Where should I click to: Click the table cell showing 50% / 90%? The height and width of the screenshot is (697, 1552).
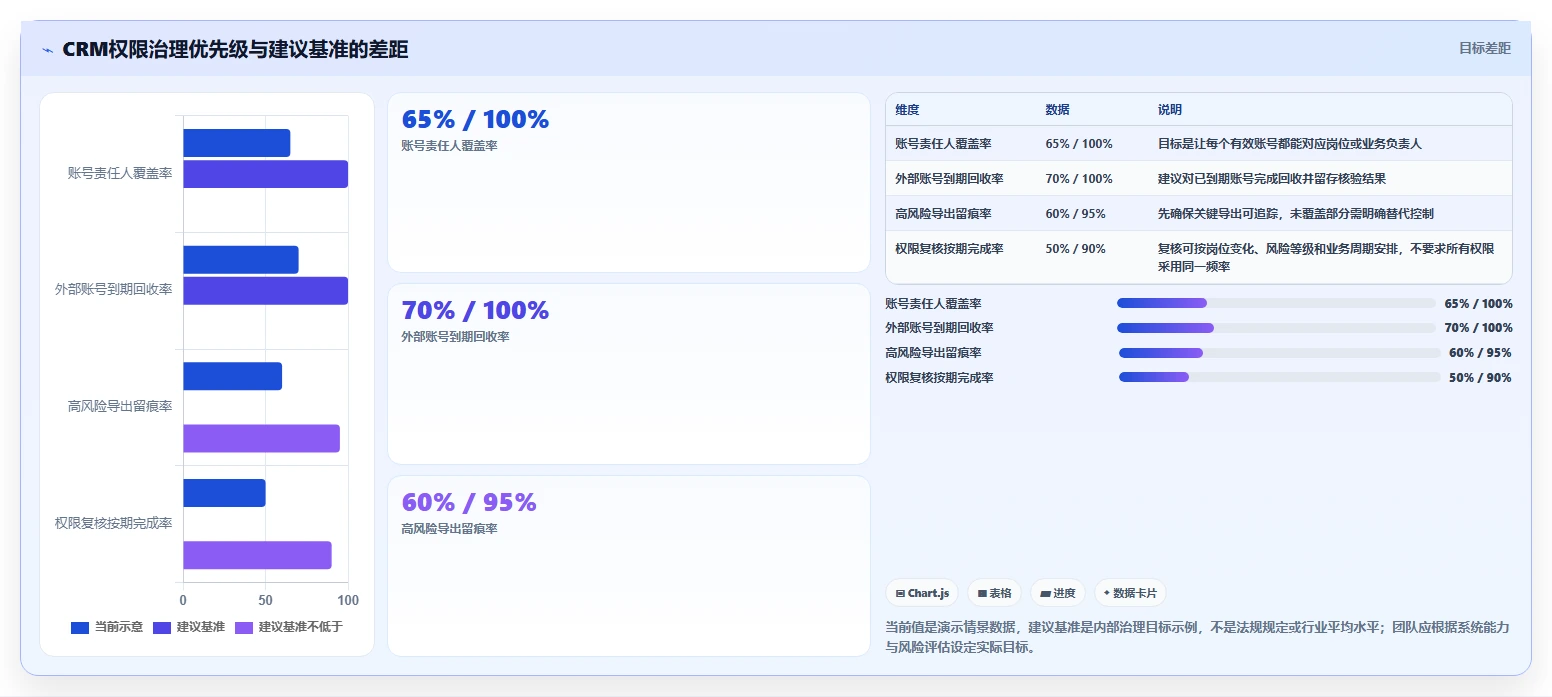pos(1075,249)
